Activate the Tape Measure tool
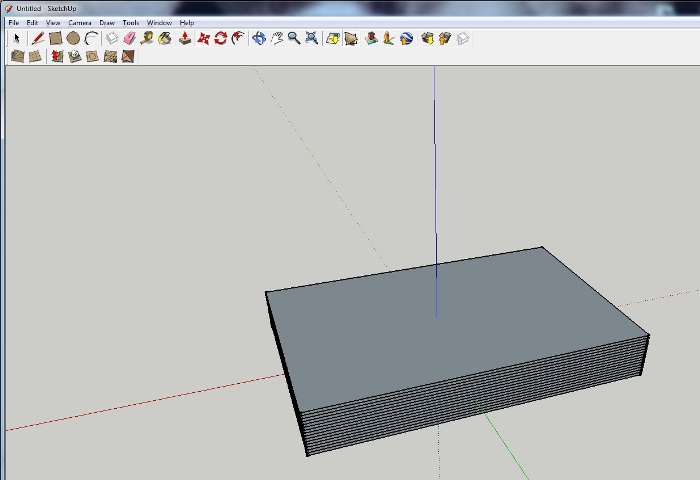Screen dimensions: 700x480 pyautogui.click(x=147, y=39)
